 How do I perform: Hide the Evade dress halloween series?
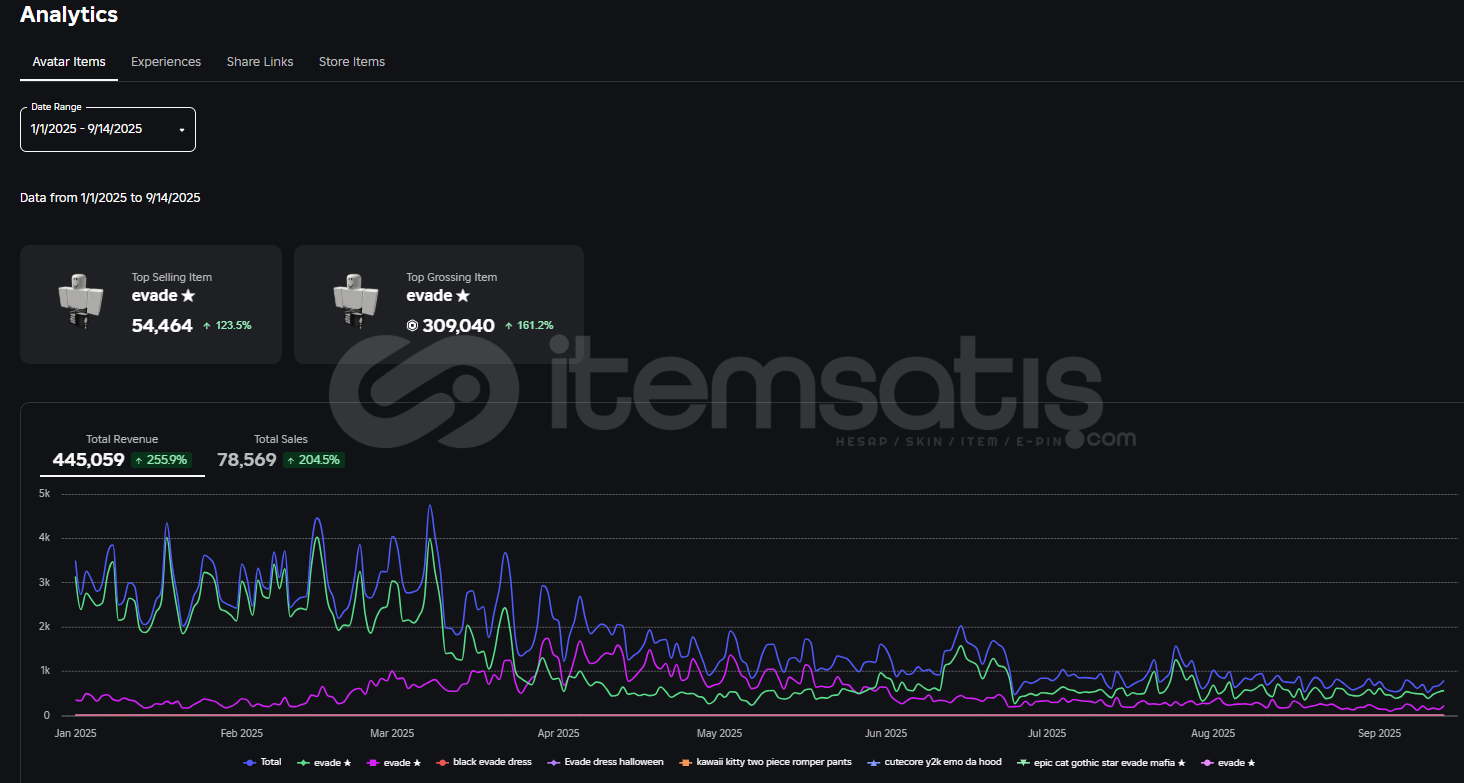(x=606, y=762)
